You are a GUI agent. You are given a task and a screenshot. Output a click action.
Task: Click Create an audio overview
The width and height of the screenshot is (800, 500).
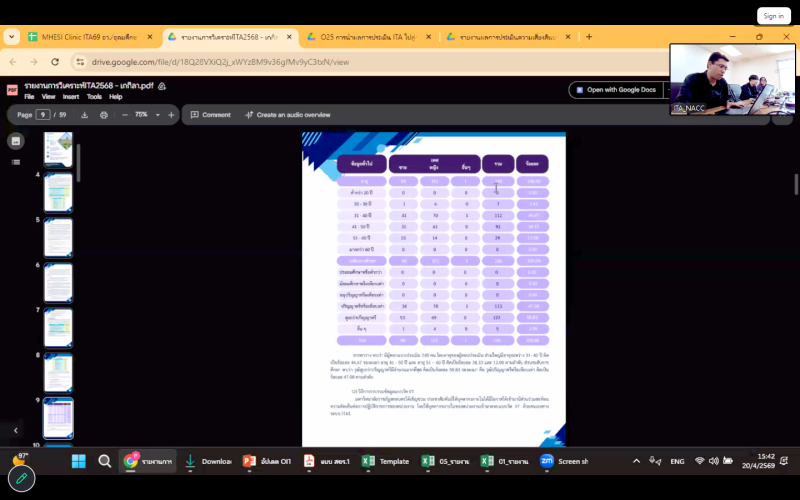(287, 115)
